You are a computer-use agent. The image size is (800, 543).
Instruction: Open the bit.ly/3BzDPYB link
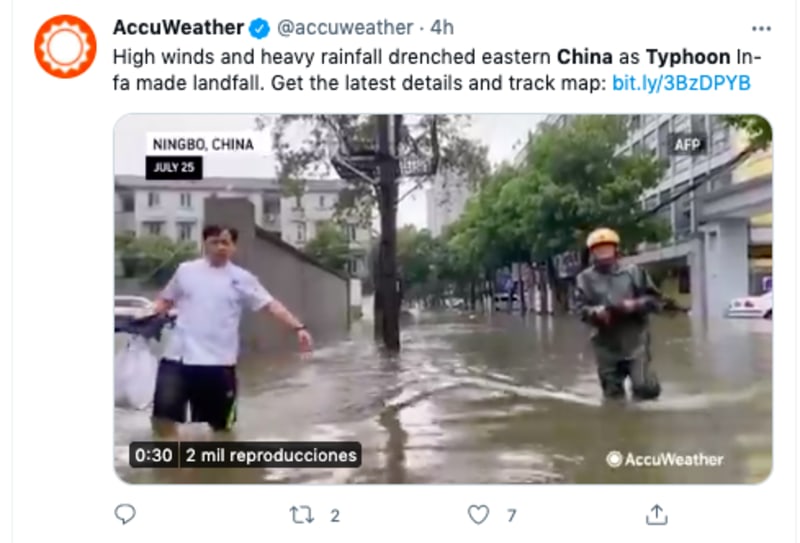(681, 83)
